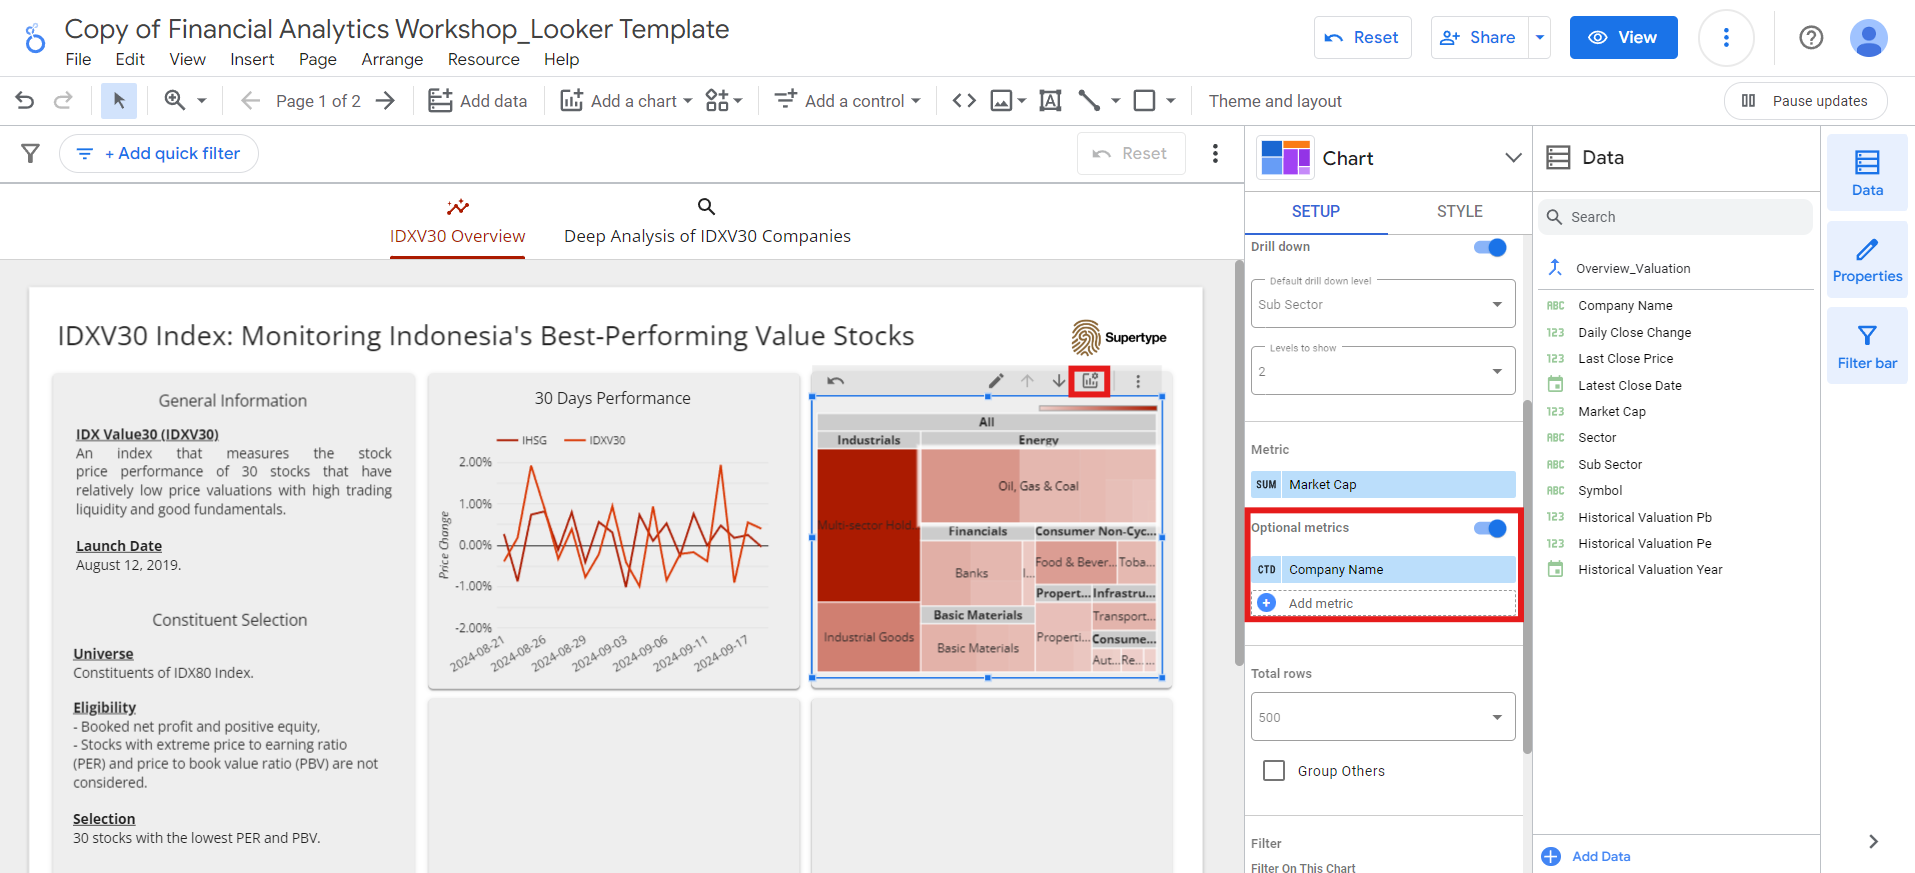
Task: Click the header Reset button
Action: coord(1362,38)
